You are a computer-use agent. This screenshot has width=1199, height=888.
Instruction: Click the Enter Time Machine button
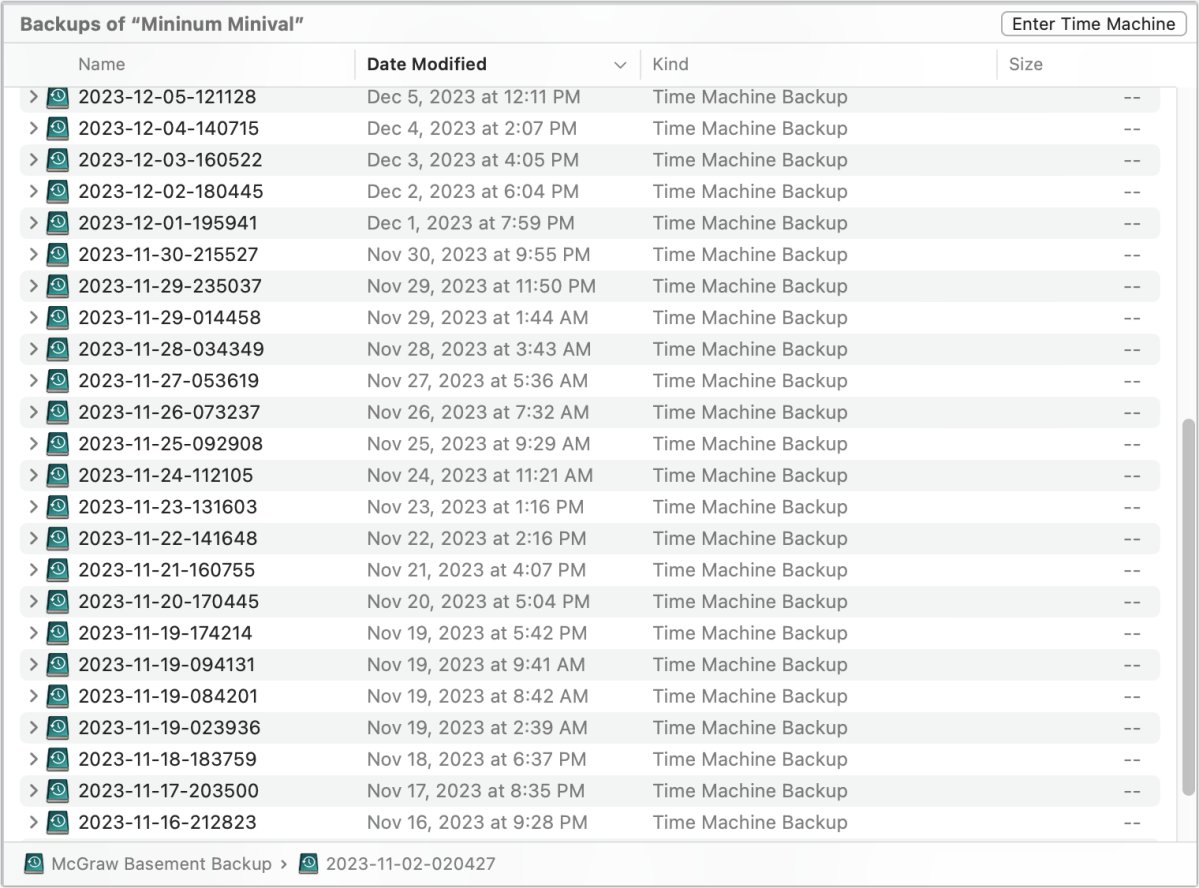pyautogui.click(x=1093, y=24)
